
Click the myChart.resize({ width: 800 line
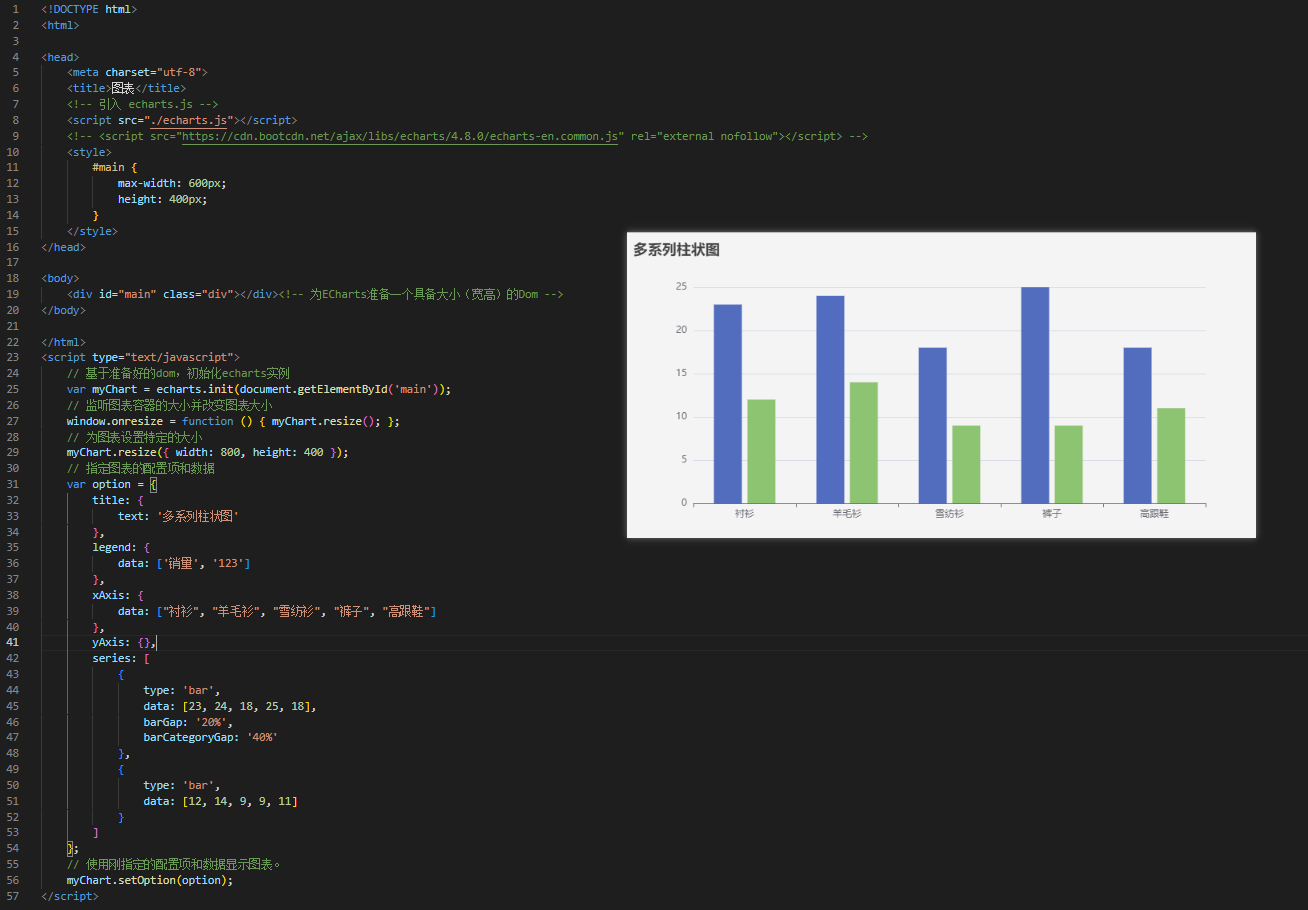coord(208,452)
